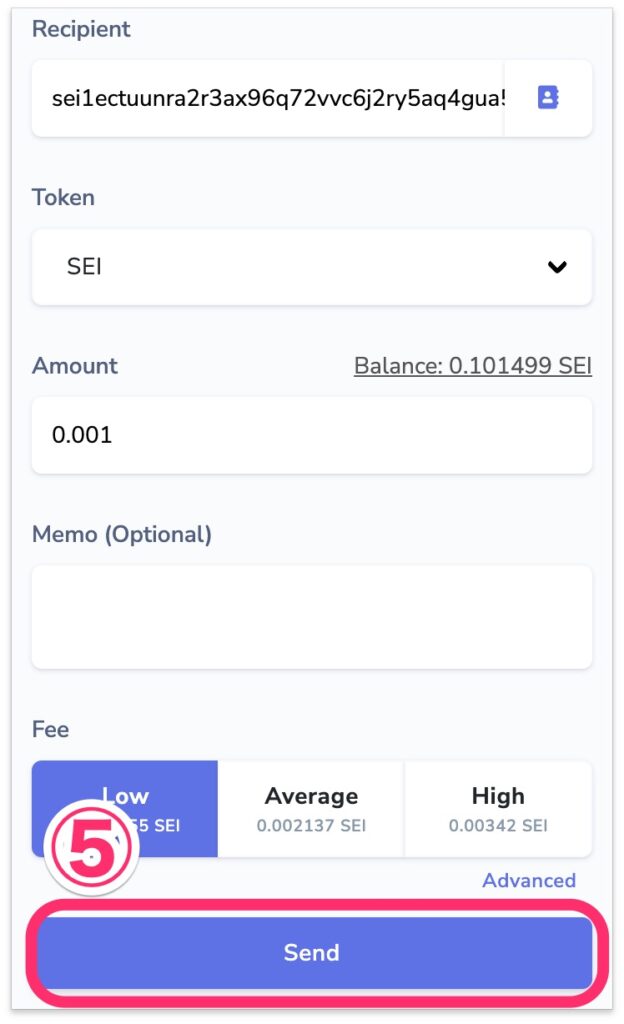The image size is (624, 1024).
Task: Choose the Average fee option
Action: 311,808
